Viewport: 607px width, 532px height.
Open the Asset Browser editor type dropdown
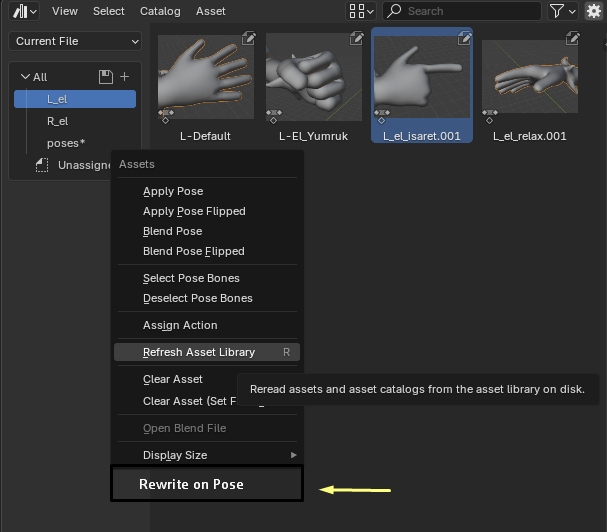[25, 11]
